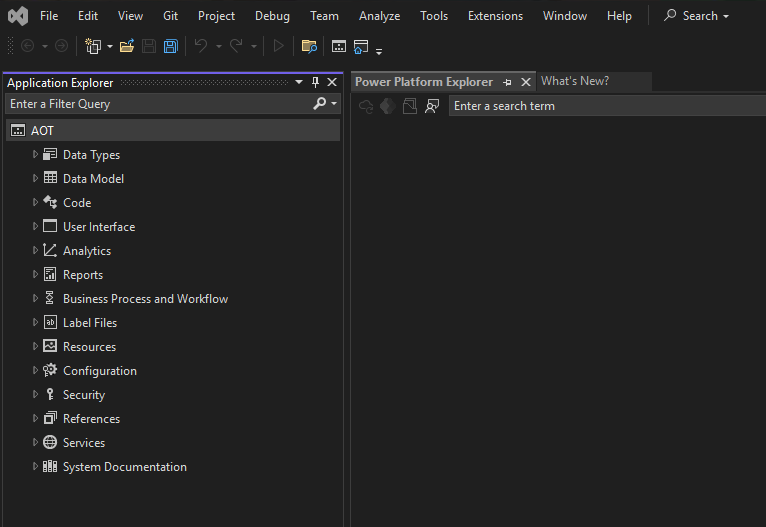Viewport: 766px width, 527px height.
Task: Open the Window menu
Action: (565, 16)
